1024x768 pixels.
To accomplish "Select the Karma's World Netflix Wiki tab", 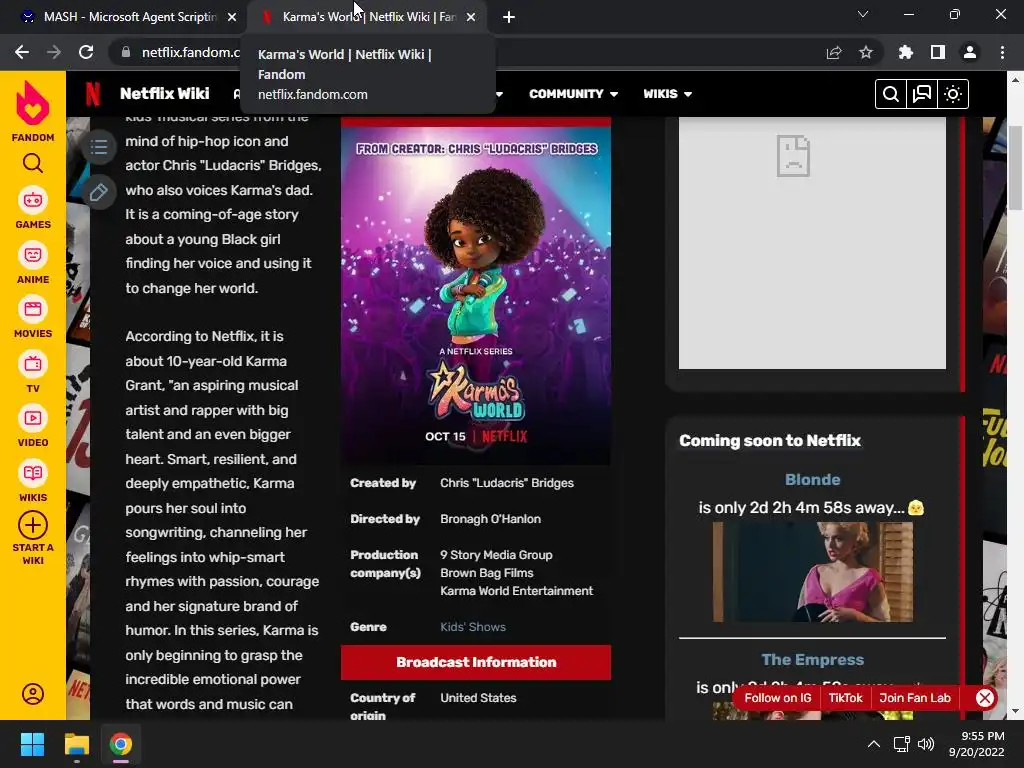I will pyautogui.click(x=369, y=17).
